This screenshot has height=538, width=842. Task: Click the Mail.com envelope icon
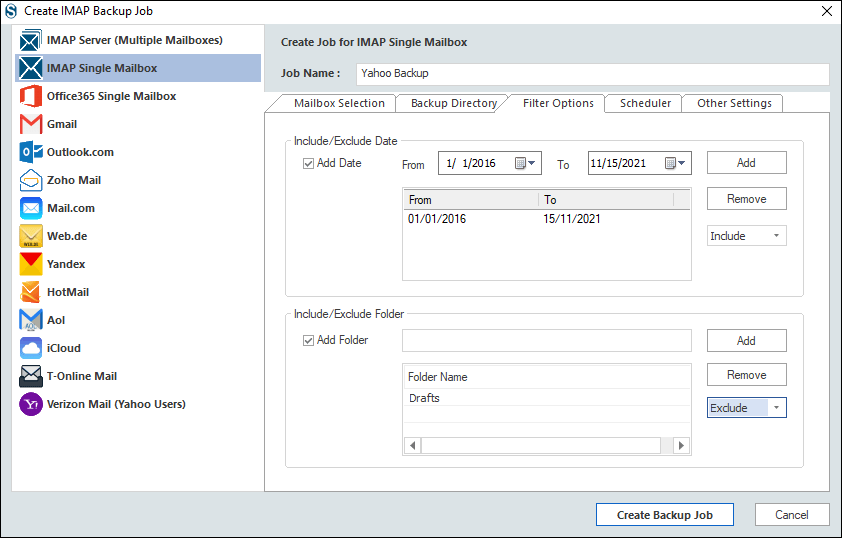(31, 208)
